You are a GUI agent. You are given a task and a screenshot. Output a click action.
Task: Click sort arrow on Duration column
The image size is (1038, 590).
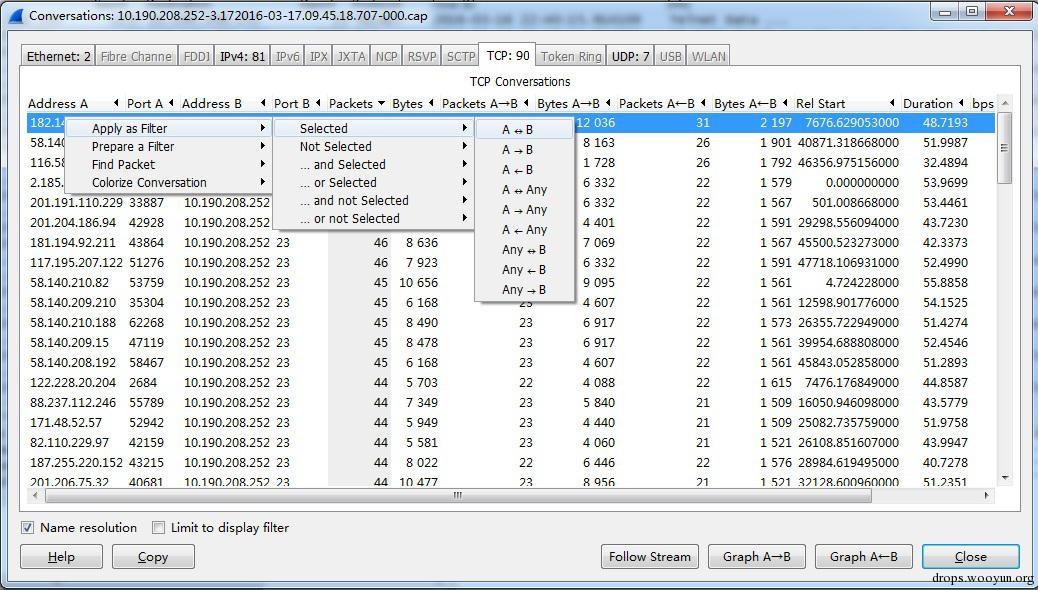pos(961,103)
